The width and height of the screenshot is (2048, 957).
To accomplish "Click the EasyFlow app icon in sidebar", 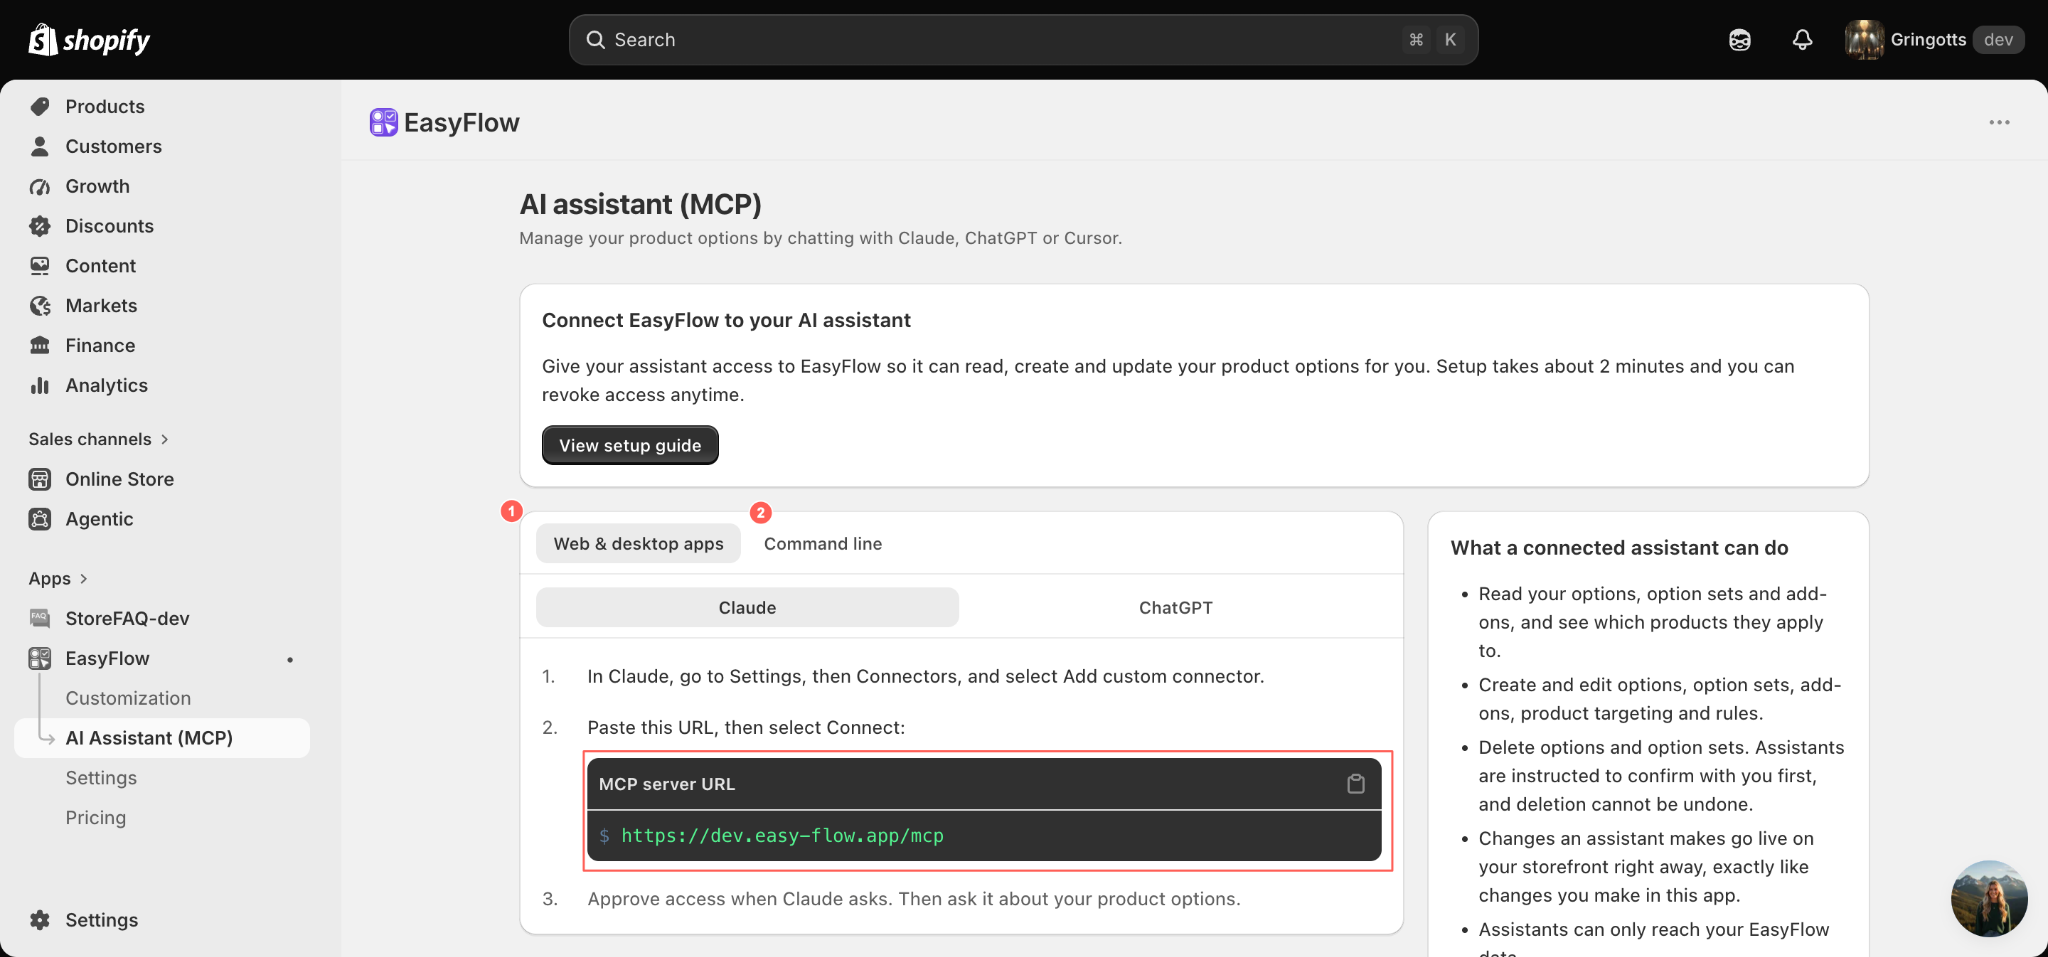I will 40,658.
